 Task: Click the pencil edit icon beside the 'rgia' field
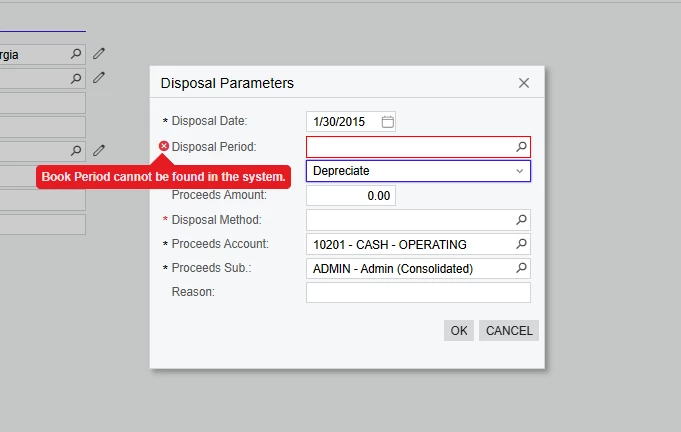point(99,54)
